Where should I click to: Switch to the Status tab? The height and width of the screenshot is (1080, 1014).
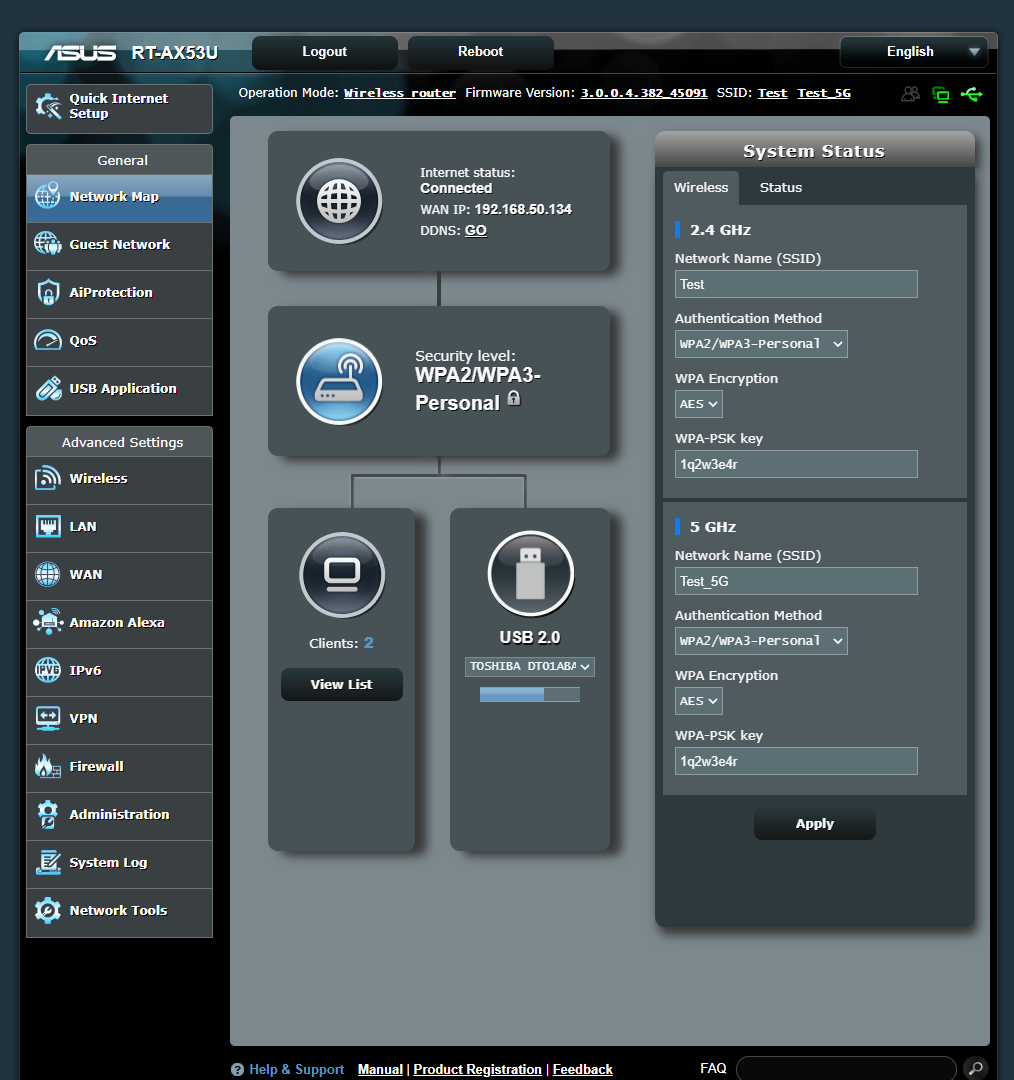780,187
